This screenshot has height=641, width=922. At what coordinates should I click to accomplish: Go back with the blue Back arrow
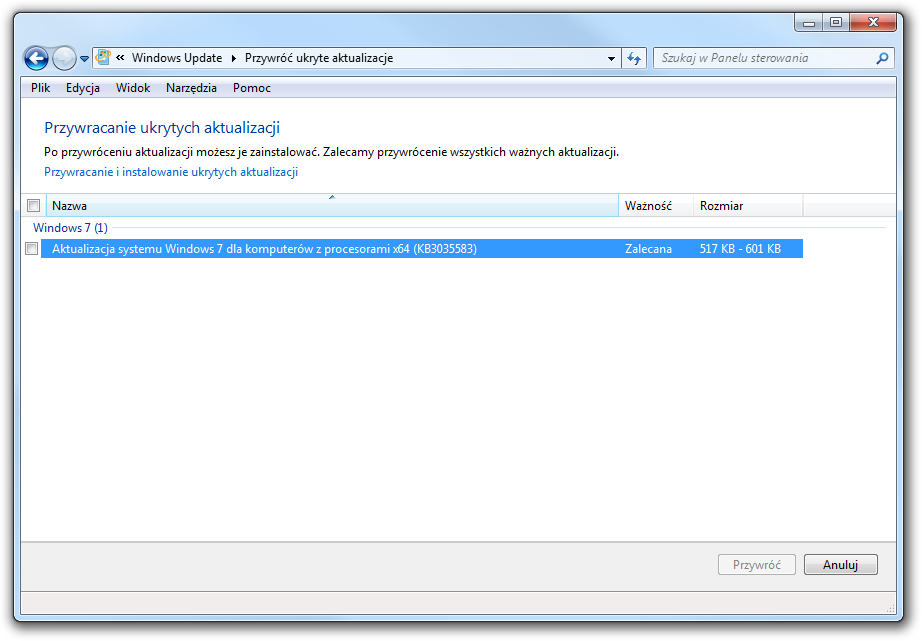point(36,58)
